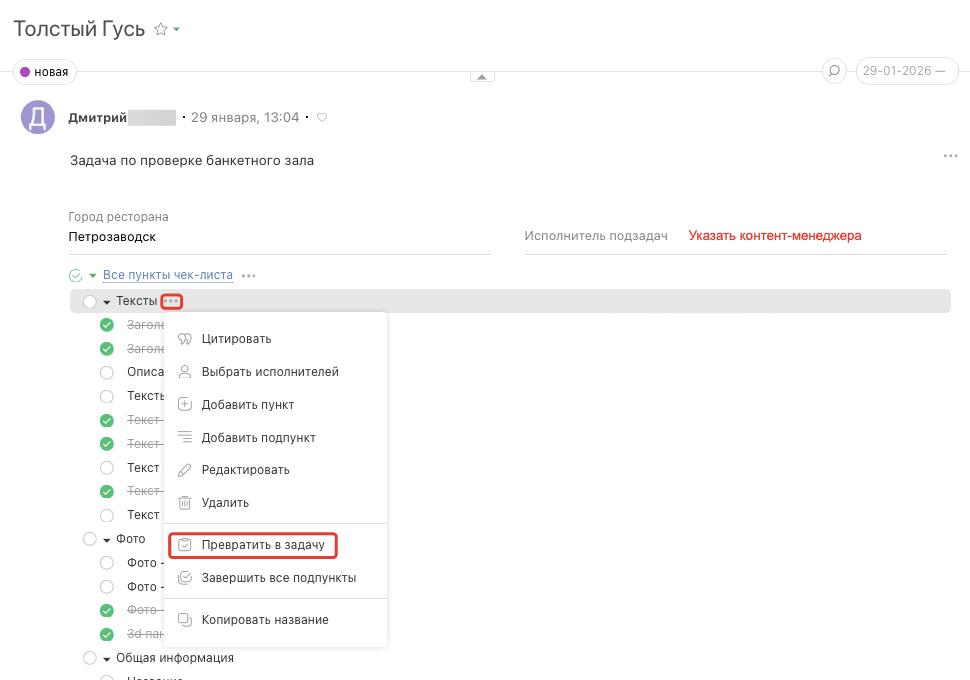
Task: Toggle the Фото item checkbox
Action: tap(90, 539)
